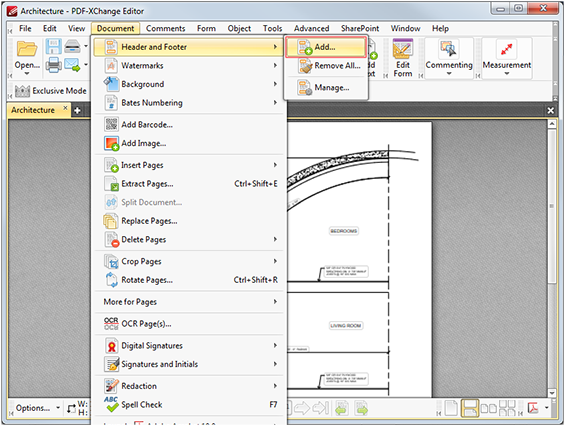Click the Print icon in toolbar

point(54,65)
